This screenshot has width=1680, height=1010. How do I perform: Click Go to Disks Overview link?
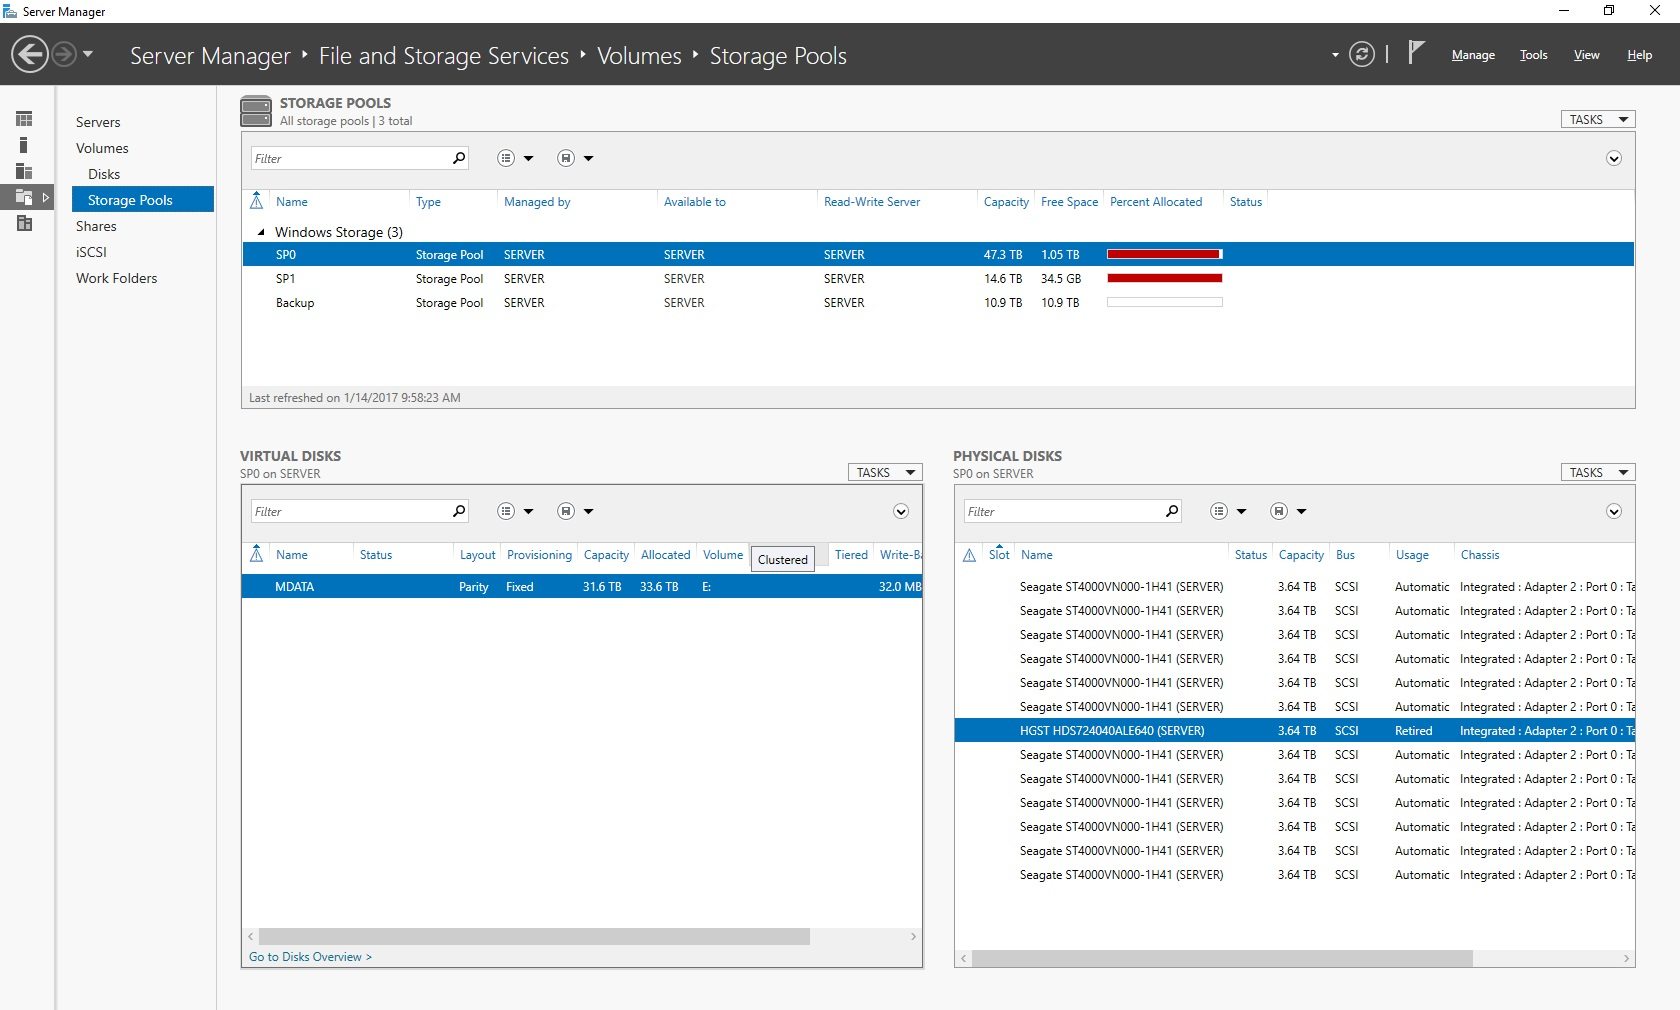click(x=310, y=957)
